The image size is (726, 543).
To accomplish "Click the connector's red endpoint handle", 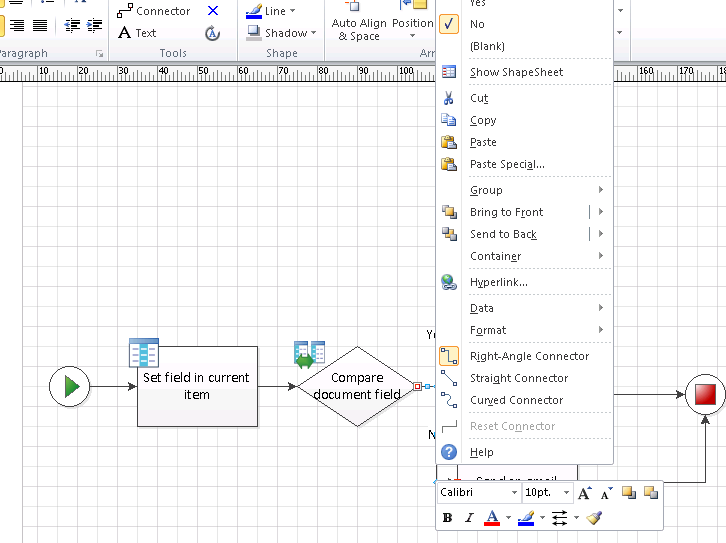I will pos(417,386).
